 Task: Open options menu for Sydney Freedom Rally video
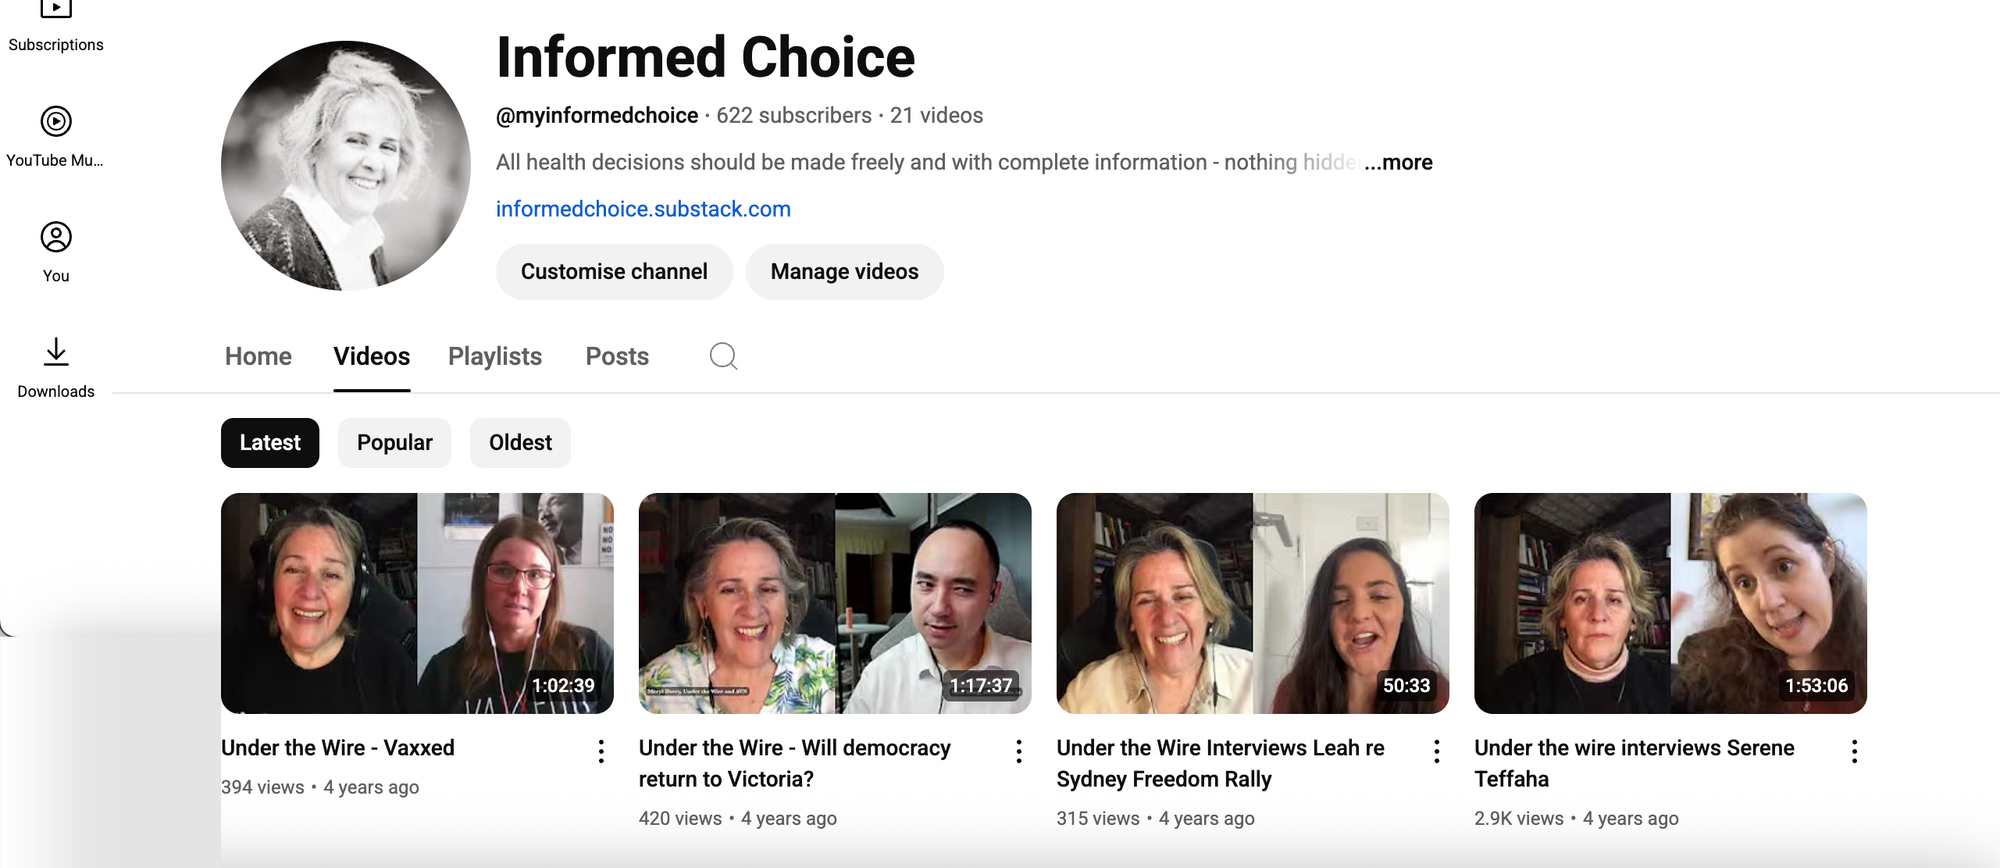tap(1437, 752)
